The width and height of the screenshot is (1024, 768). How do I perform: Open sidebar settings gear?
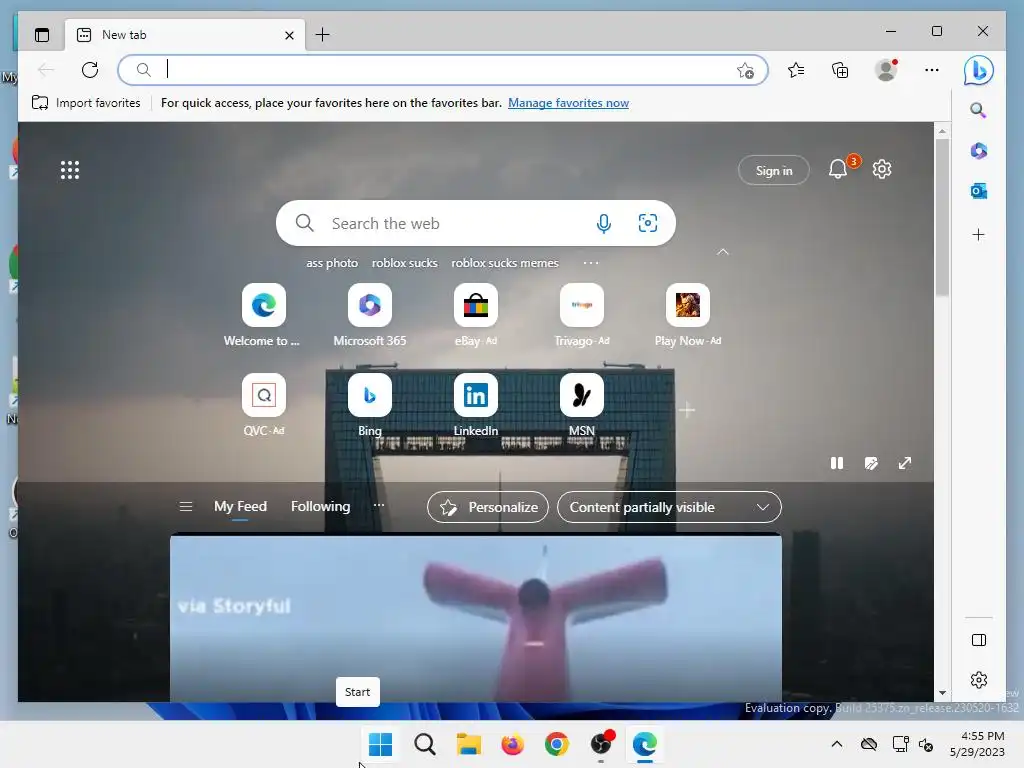tap(979, 680)
